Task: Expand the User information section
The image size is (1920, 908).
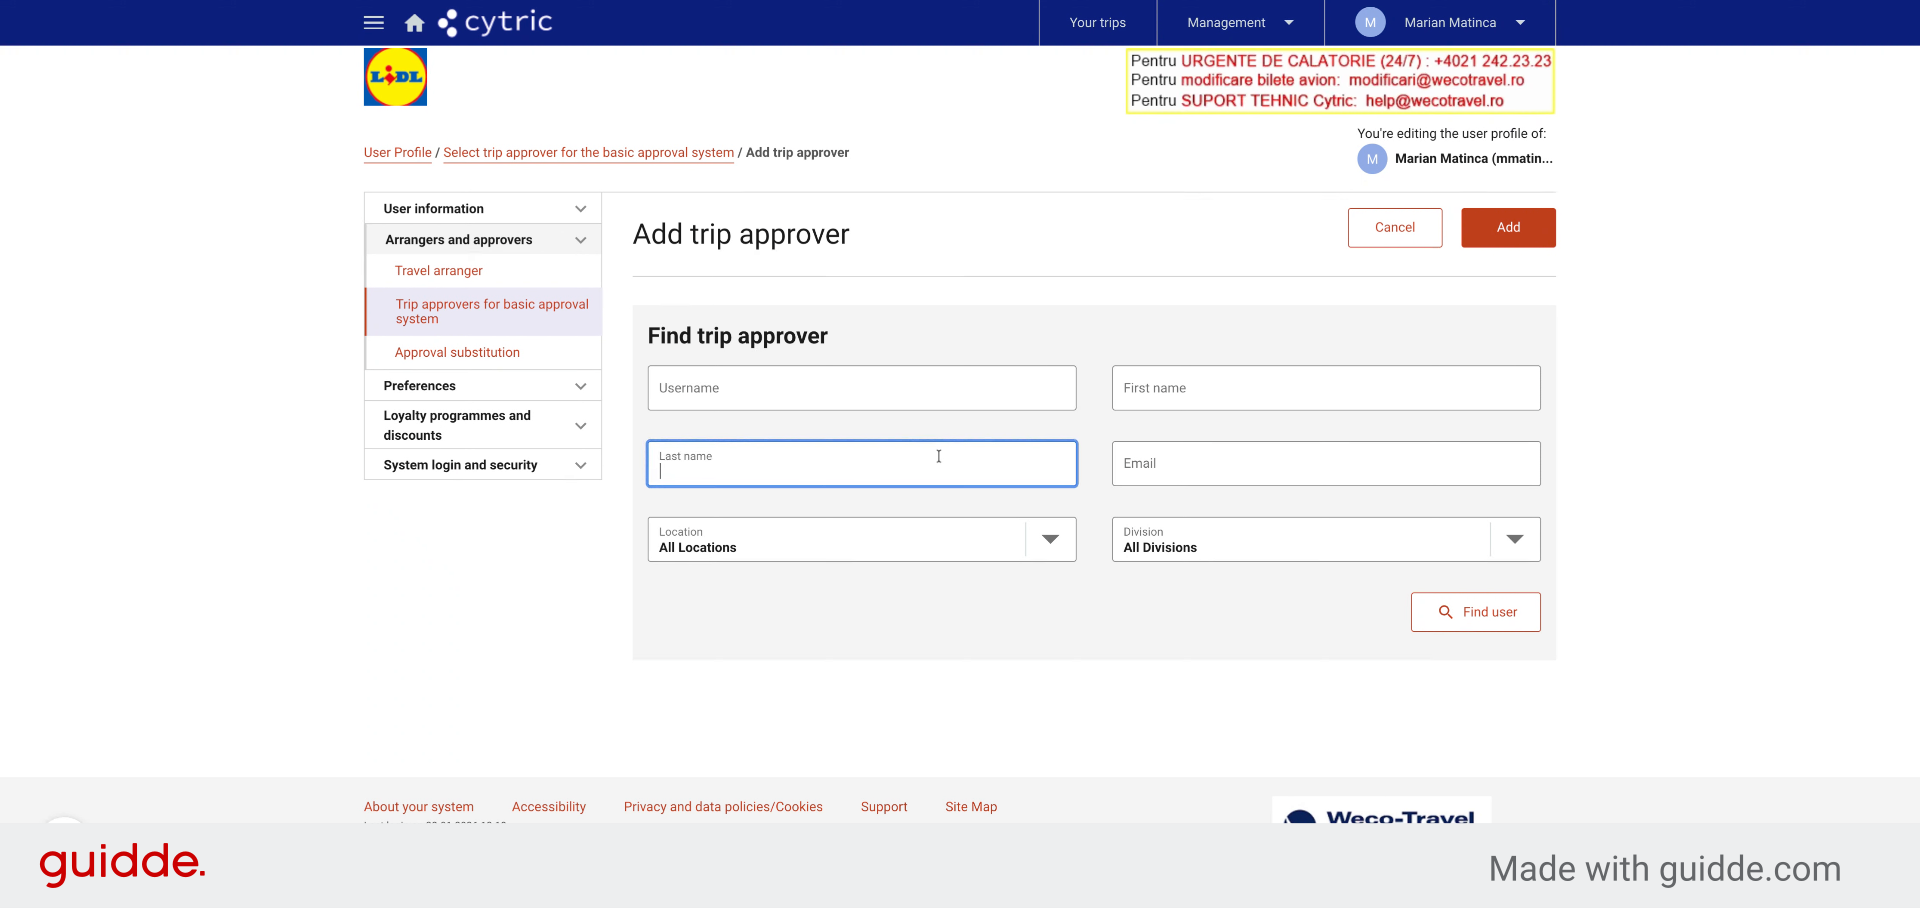Action: (483, 208)
